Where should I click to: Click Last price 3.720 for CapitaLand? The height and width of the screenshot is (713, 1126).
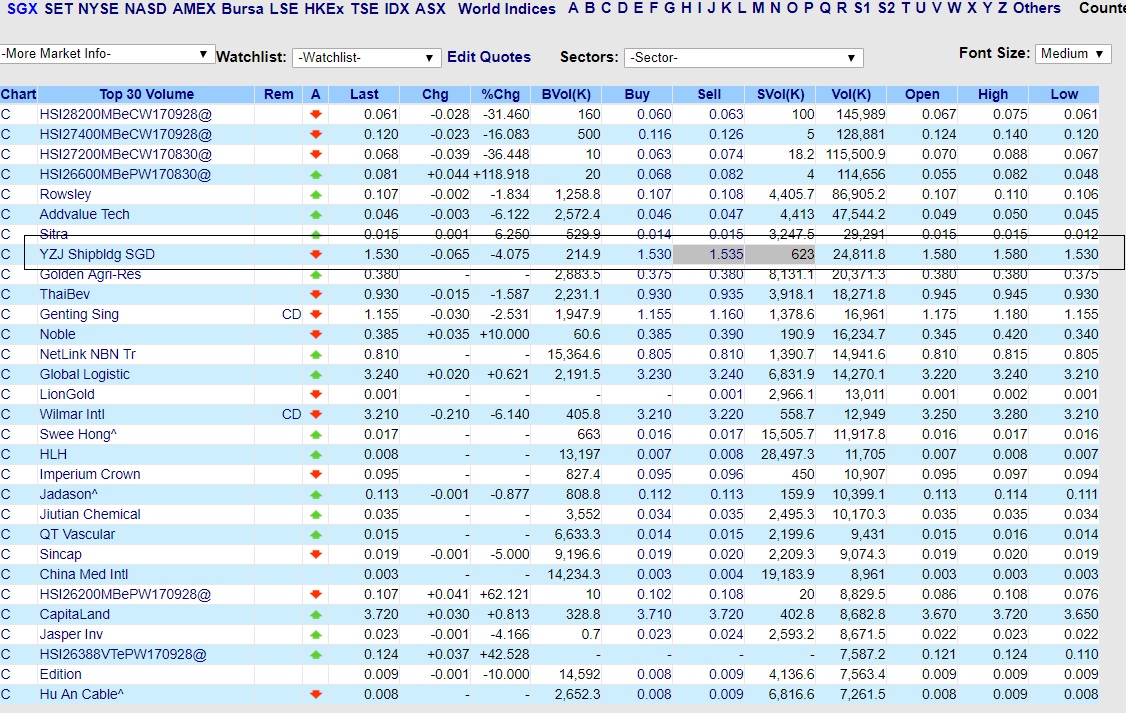381,615
